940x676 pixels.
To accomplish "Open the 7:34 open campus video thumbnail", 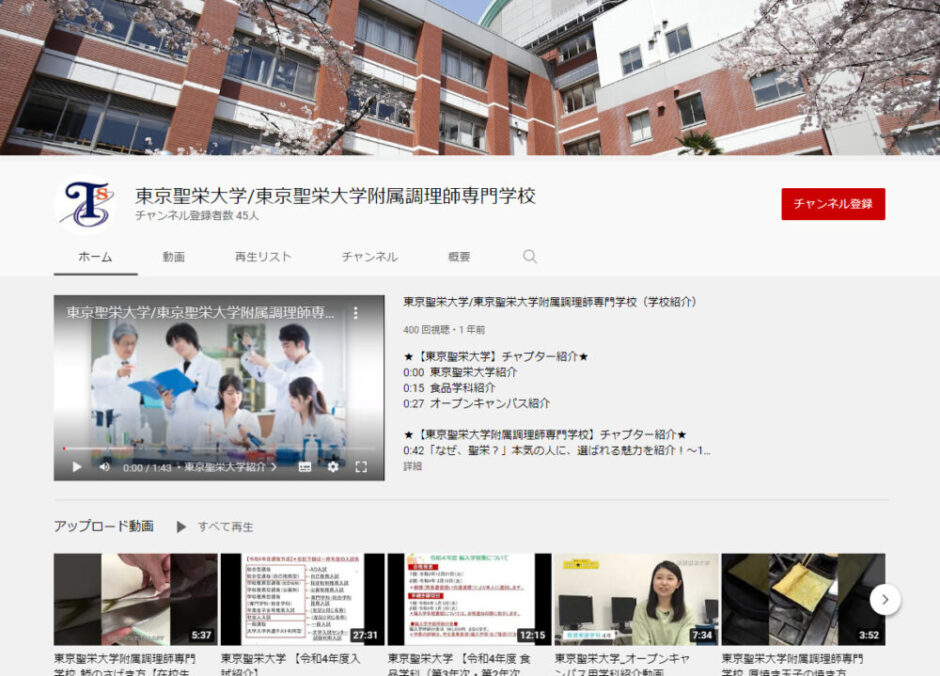I will coord(636,599).
